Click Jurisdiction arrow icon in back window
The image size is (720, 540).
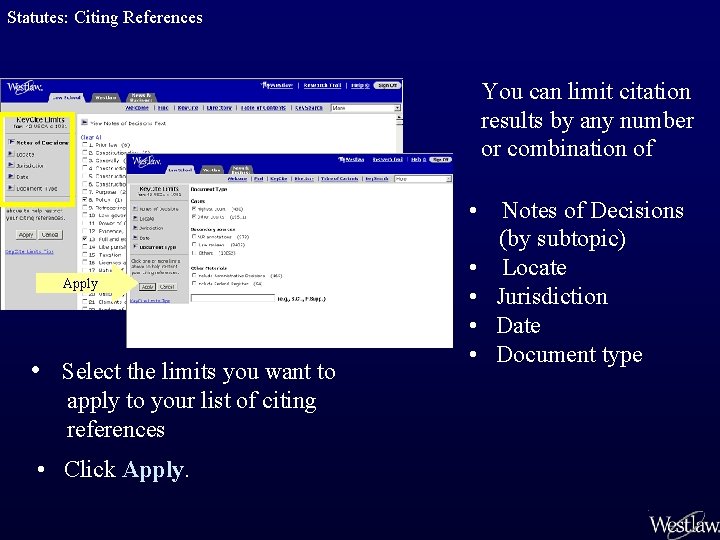[x=11, y=165]
